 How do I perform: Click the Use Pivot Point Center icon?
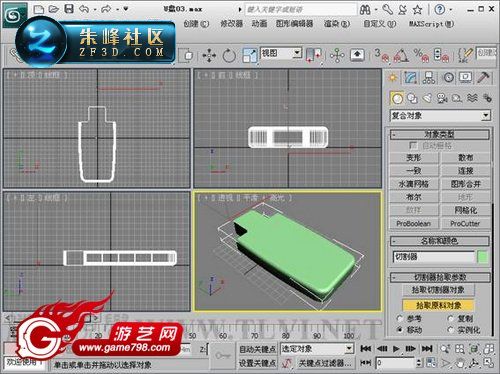313,55
